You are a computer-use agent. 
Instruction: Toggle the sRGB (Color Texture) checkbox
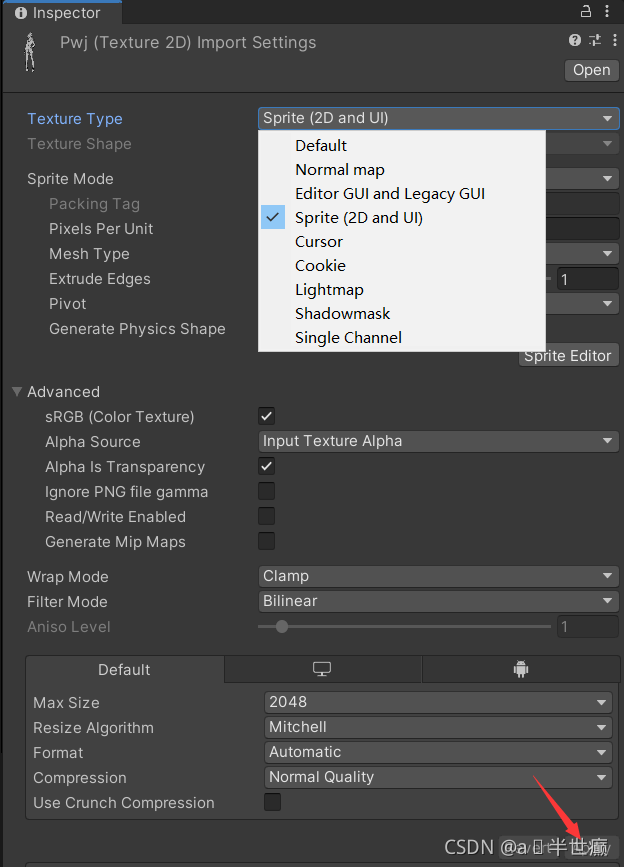266,416
